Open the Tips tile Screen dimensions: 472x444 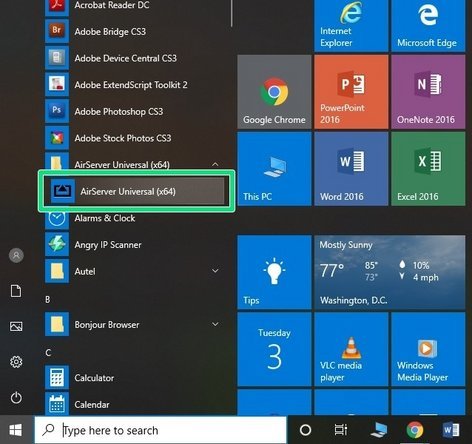tap(274, 272)
